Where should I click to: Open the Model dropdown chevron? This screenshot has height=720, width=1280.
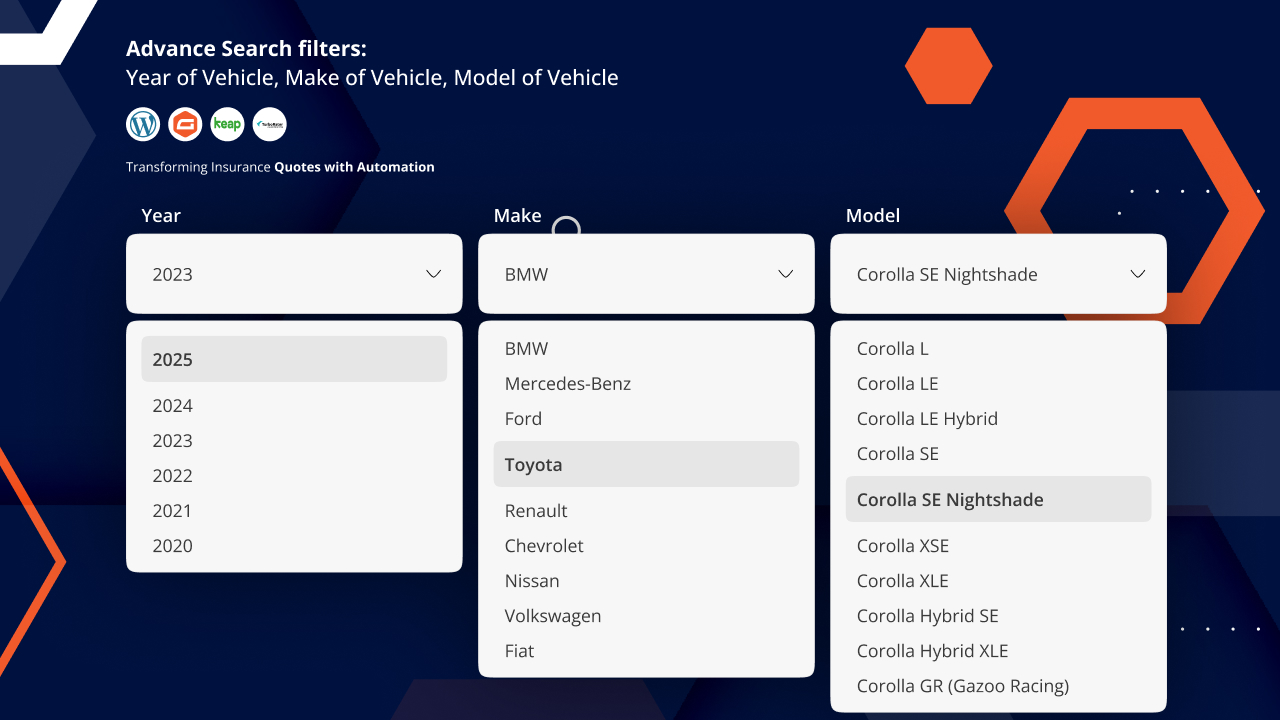tap(1138, 274)
